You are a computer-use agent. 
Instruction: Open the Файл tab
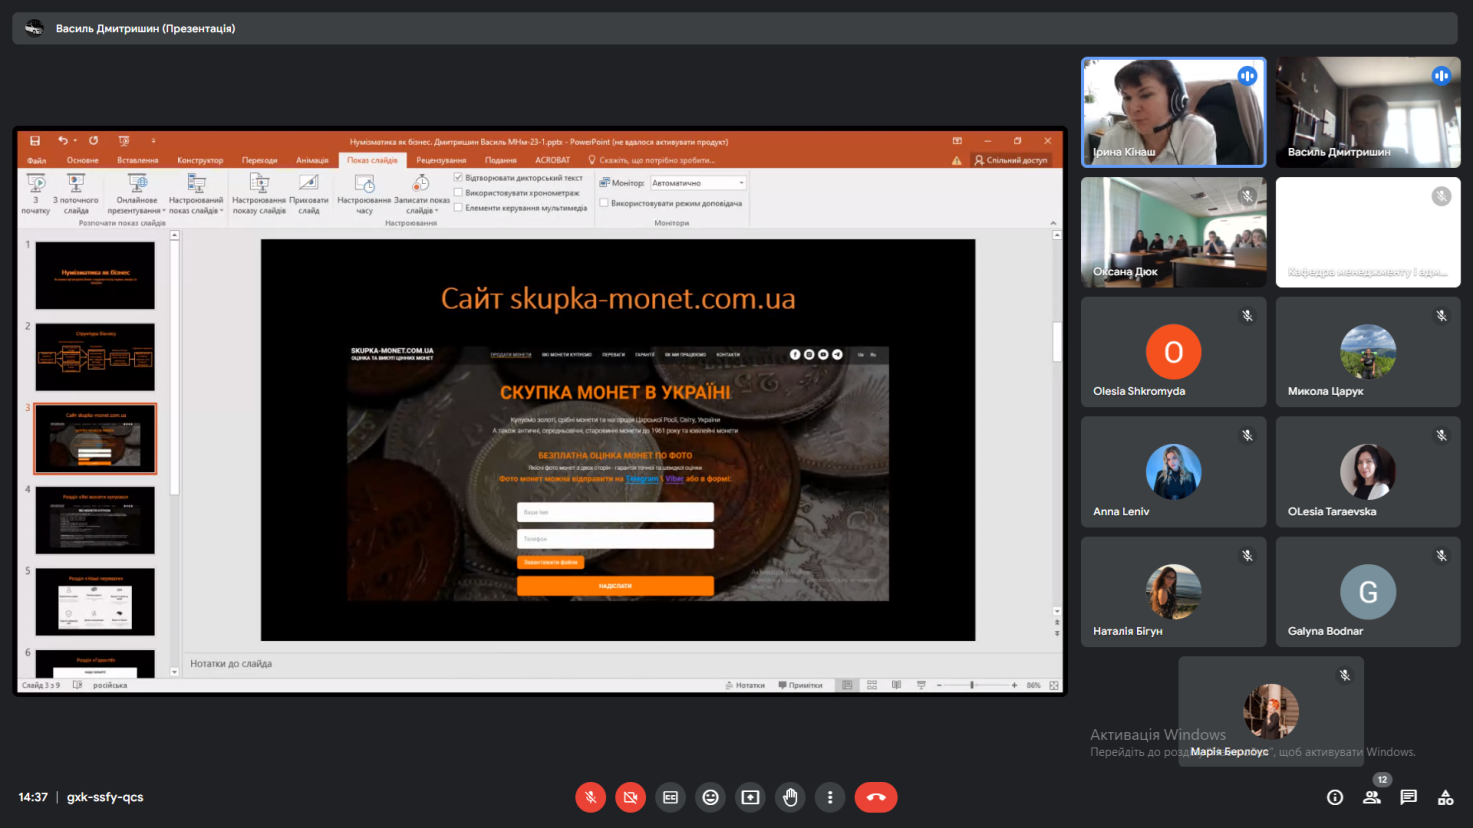37,160
